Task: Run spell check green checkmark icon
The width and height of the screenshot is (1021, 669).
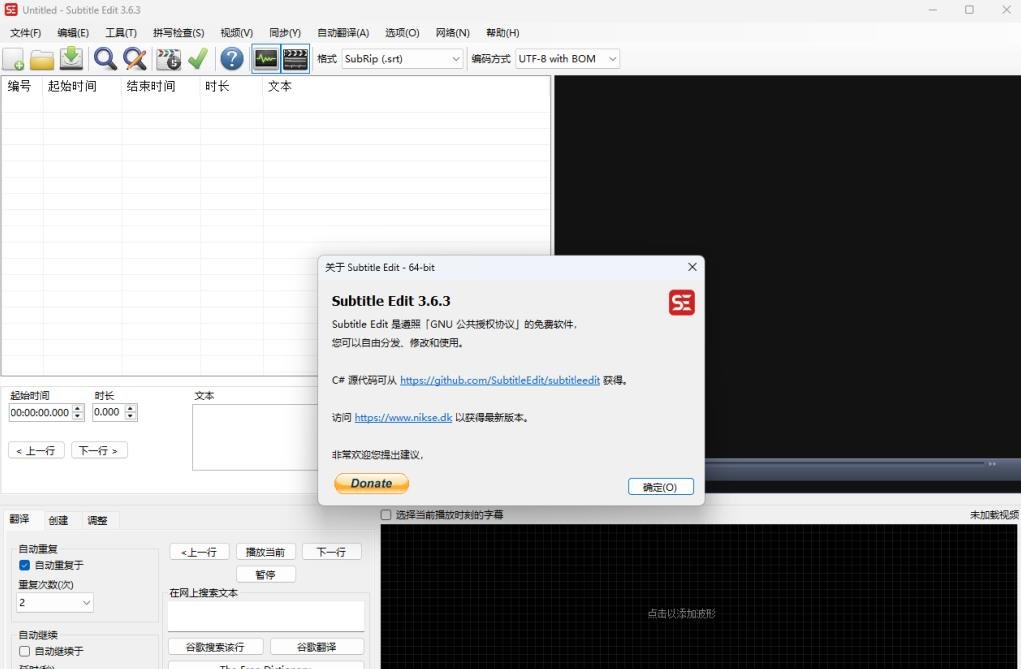Action: tap(198, 59)
